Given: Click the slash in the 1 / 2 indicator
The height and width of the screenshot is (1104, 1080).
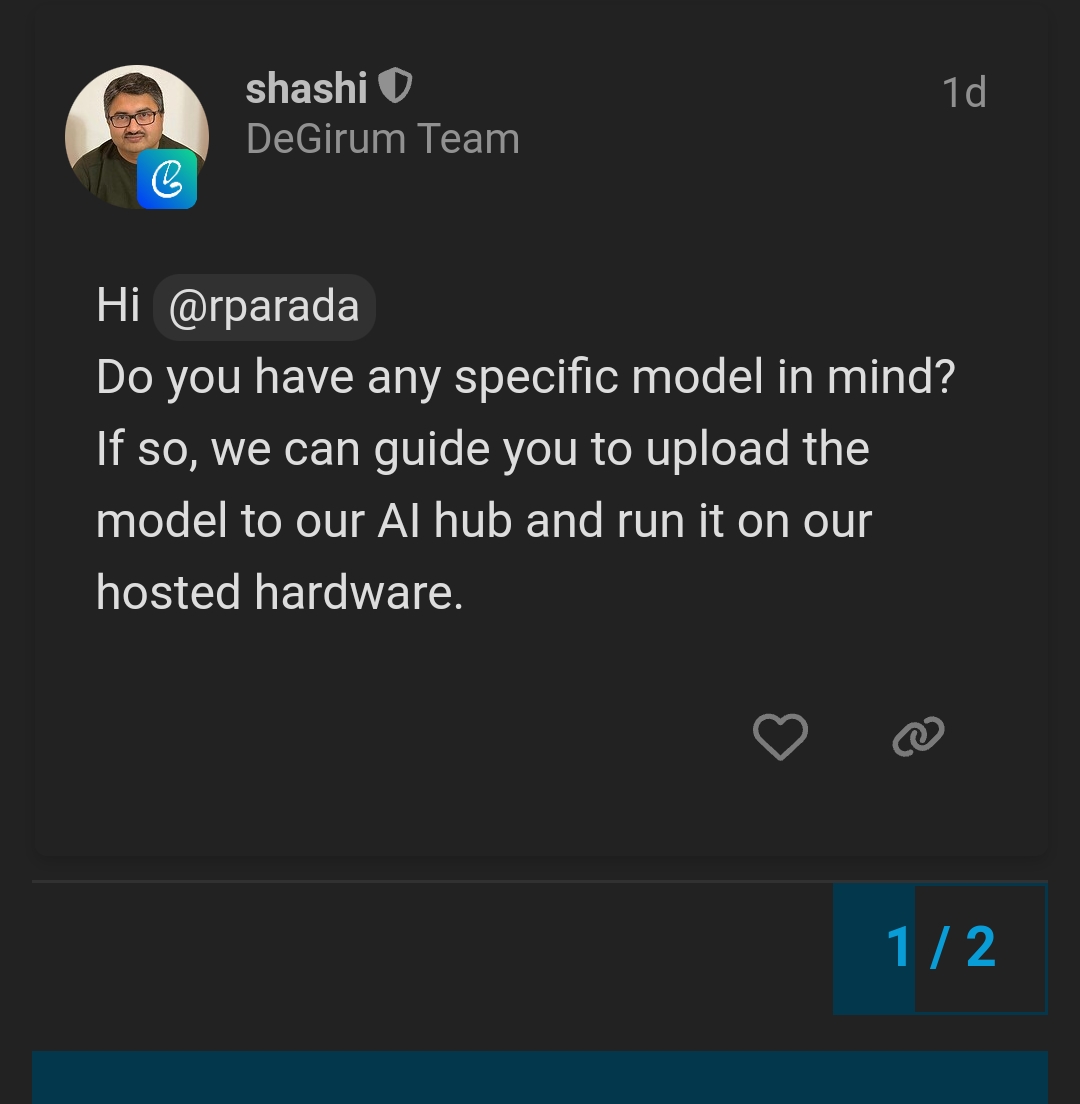Looking at the screenshot, I should click(x=939, y=947).
